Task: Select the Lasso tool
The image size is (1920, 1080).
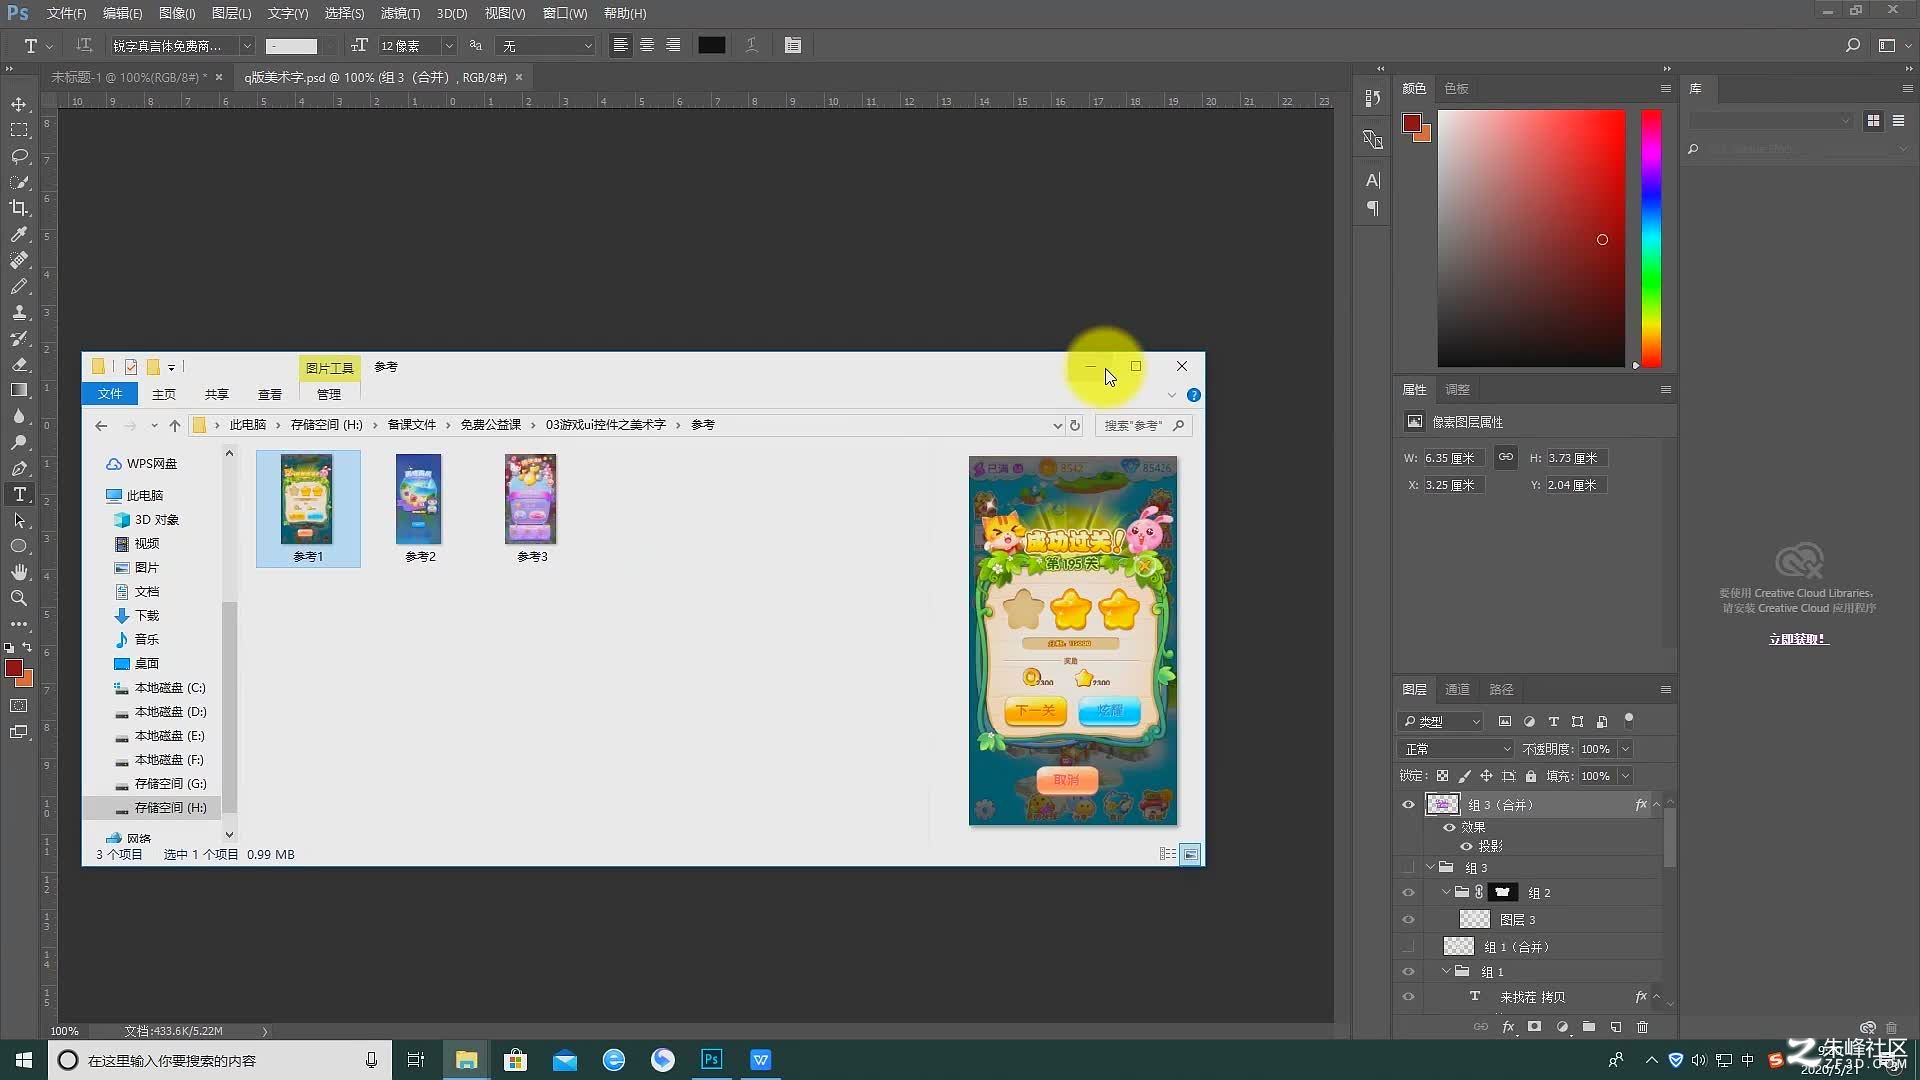Action: click(19, 156)
